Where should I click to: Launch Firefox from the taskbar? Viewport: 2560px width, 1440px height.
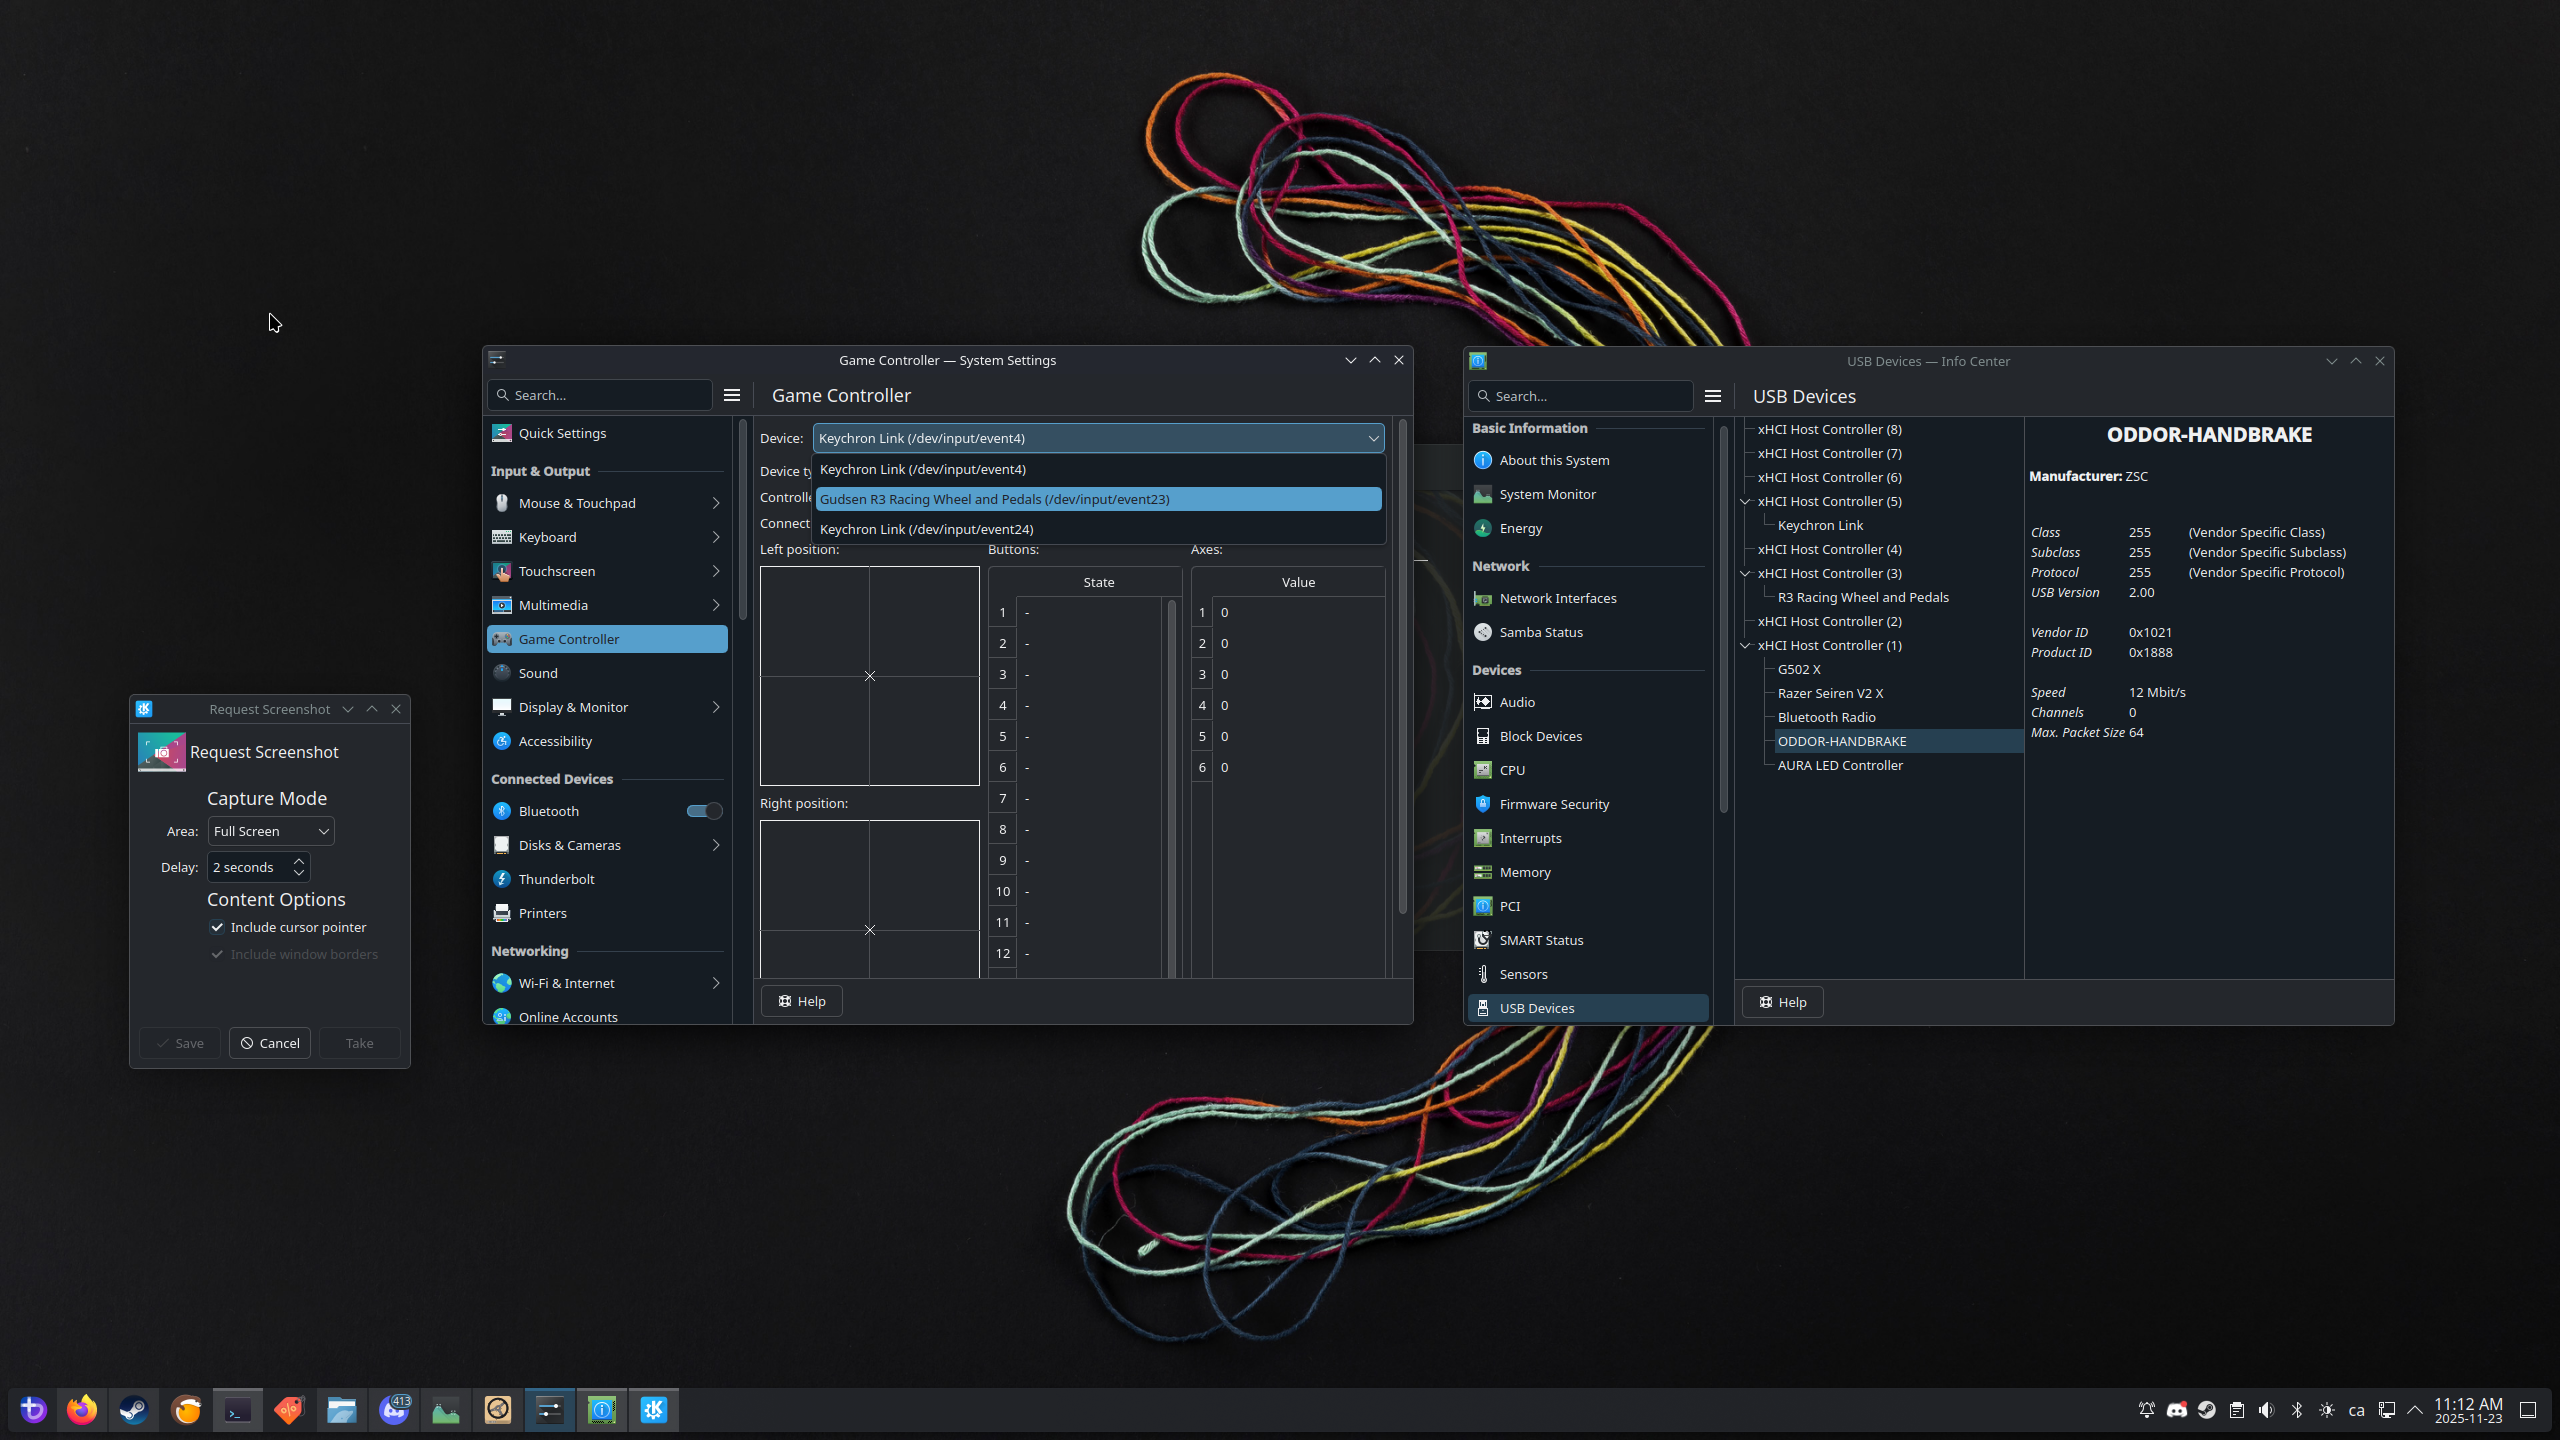click(82, 1409)
